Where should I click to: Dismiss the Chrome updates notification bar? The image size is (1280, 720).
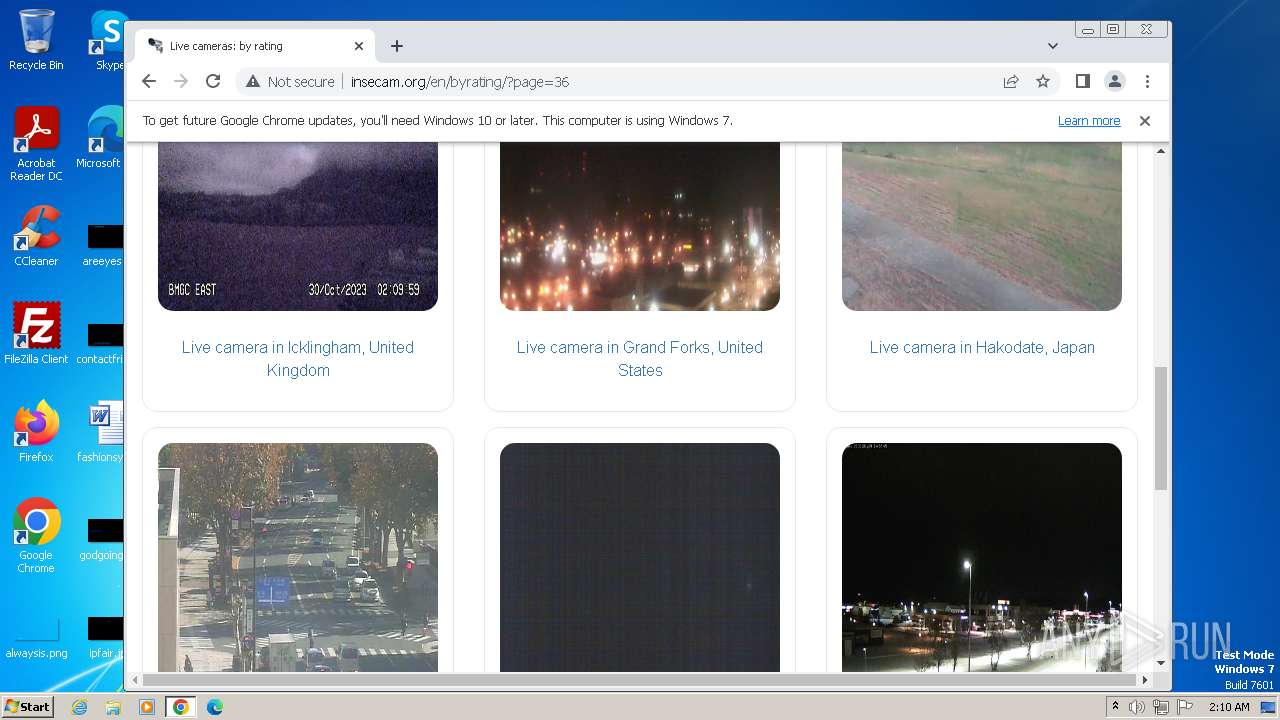[1145, 121]
